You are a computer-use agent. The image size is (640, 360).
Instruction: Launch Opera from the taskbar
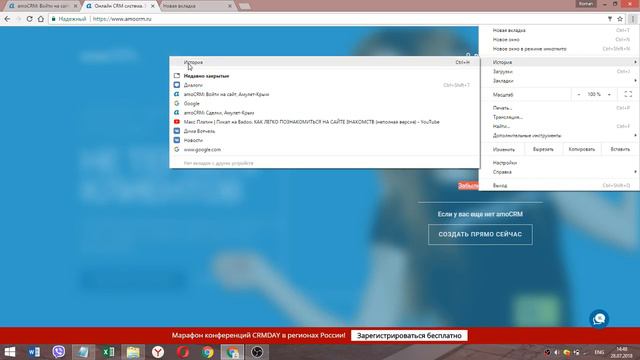pyautogui.click(x=183, y=352)
